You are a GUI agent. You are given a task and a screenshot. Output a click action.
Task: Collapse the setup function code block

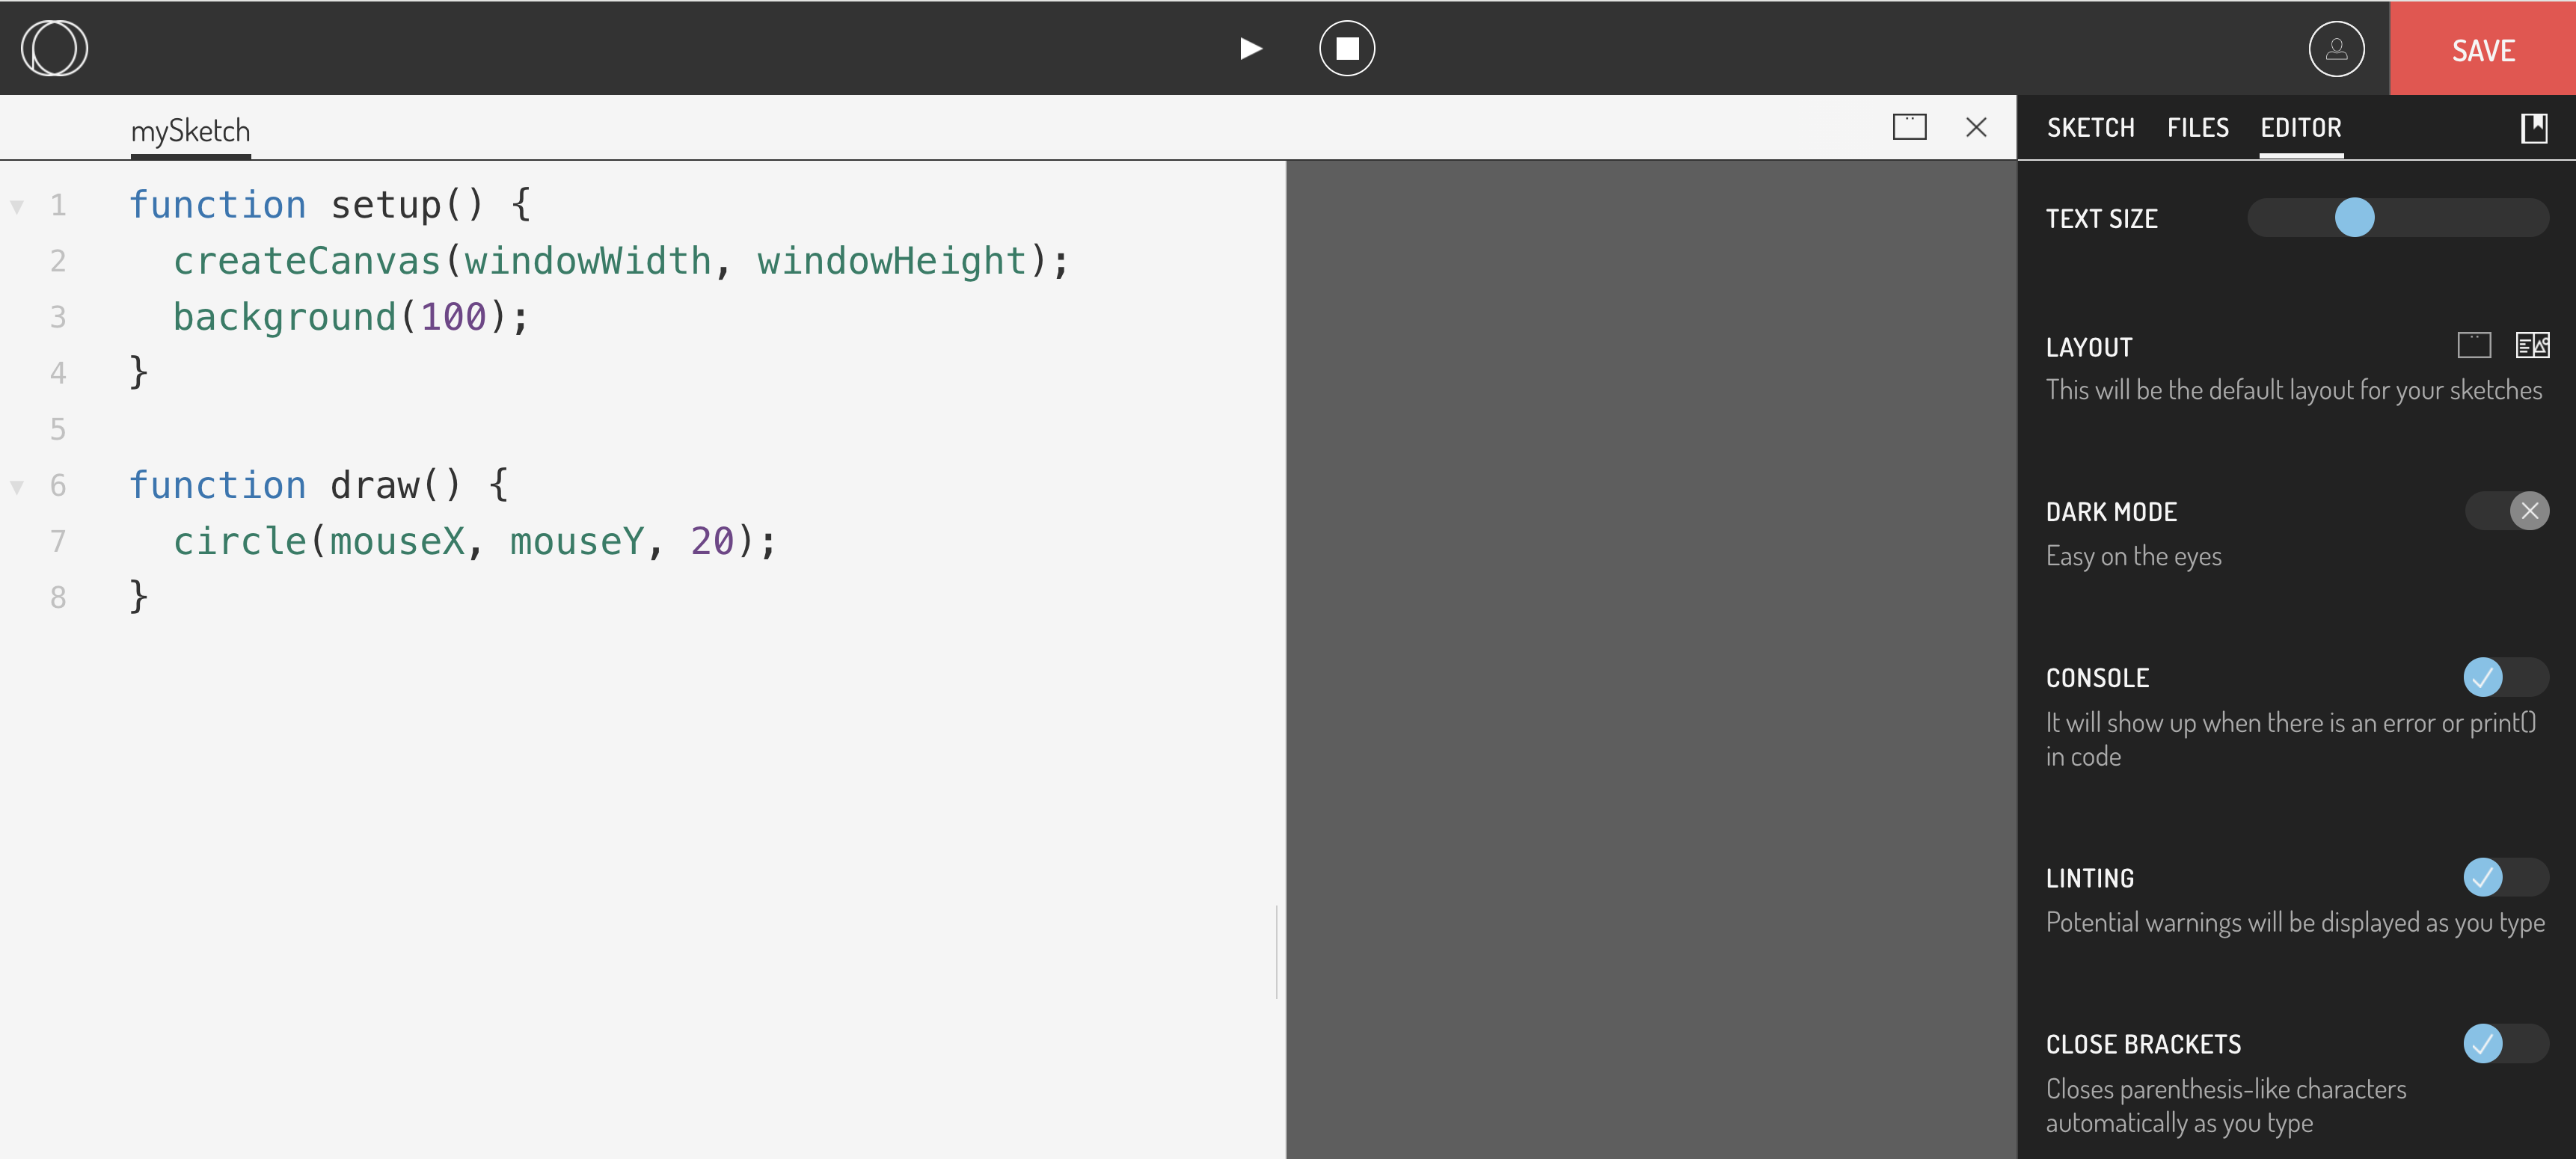pos(16,204)
